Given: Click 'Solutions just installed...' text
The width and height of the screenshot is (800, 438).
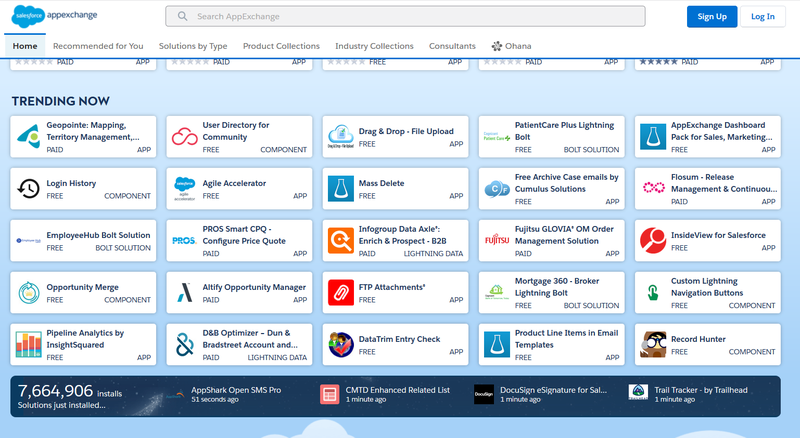Looking at the screenshot, I should point(62,405).
